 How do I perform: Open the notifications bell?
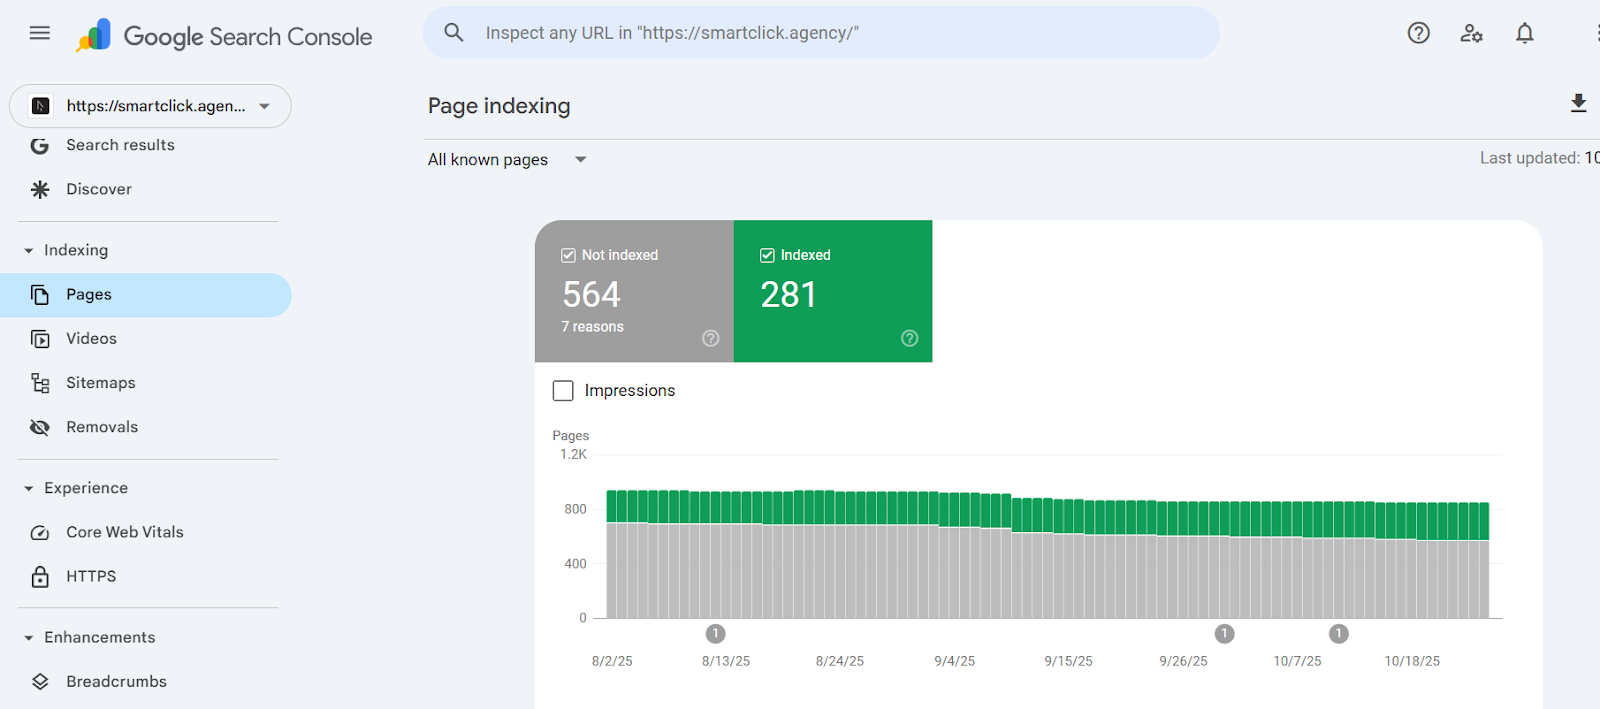[1524, 33]
